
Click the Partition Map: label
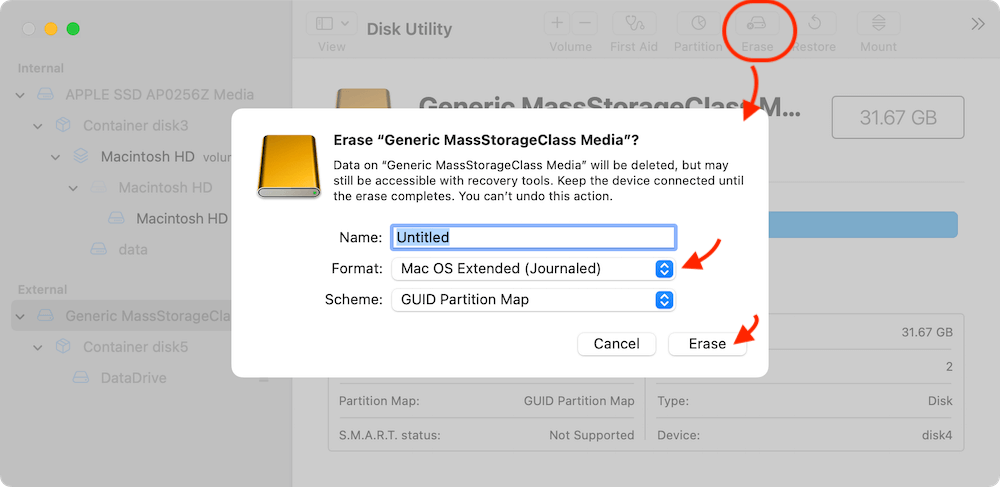click(379, 401)
